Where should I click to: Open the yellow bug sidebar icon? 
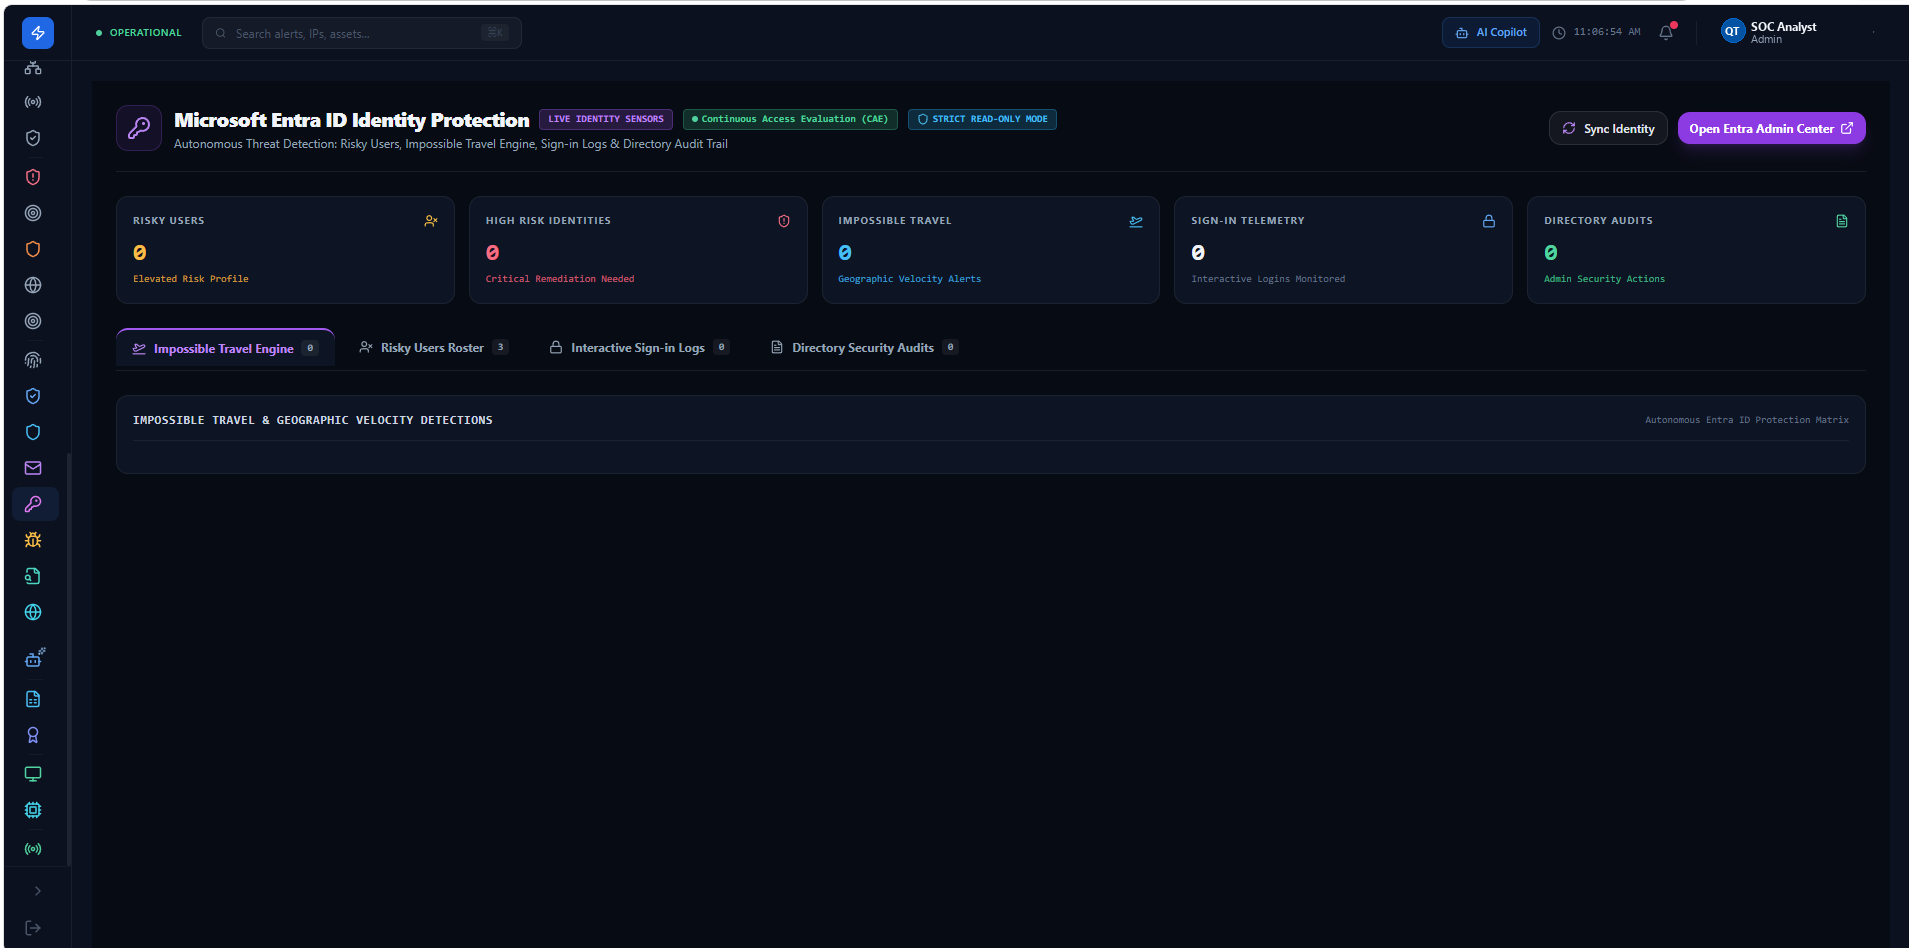point(33,540)
